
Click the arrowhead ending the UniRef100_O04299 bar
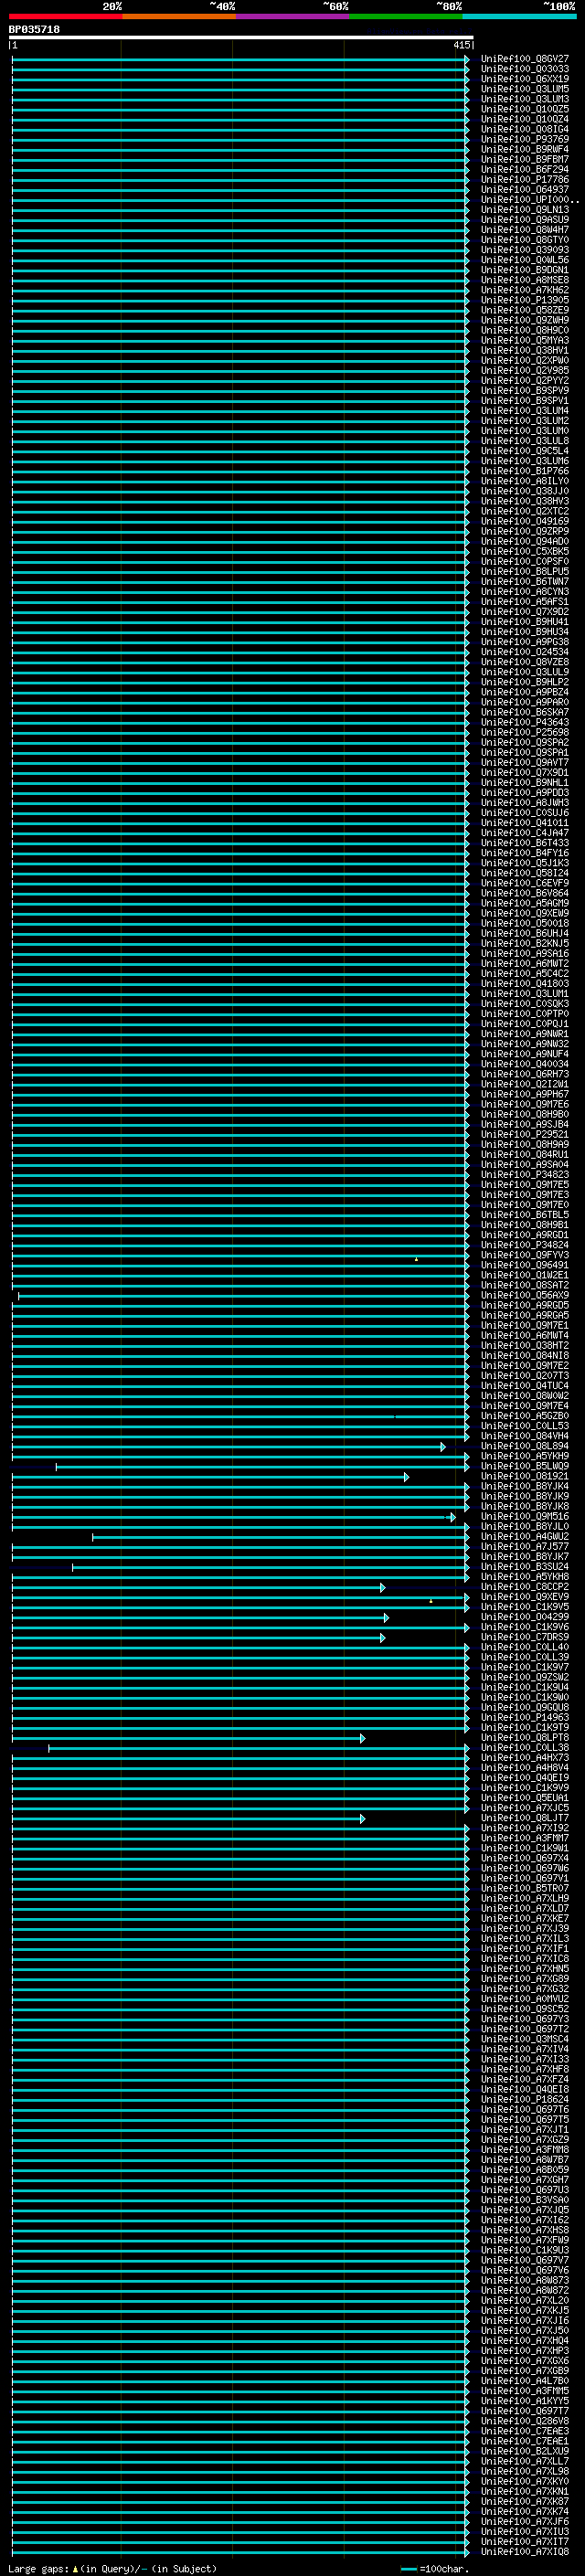click(x=386, y=1618)
